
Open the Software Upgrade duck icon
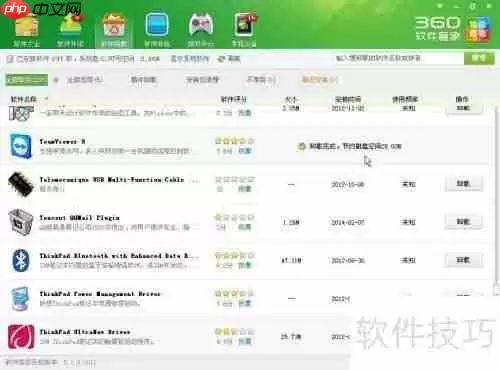70,31
